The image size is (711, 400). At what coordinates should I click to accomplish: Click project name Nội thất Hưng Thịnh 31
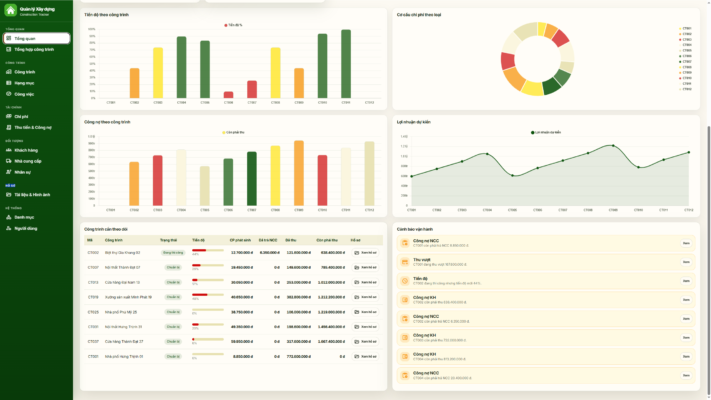[123, 327]
